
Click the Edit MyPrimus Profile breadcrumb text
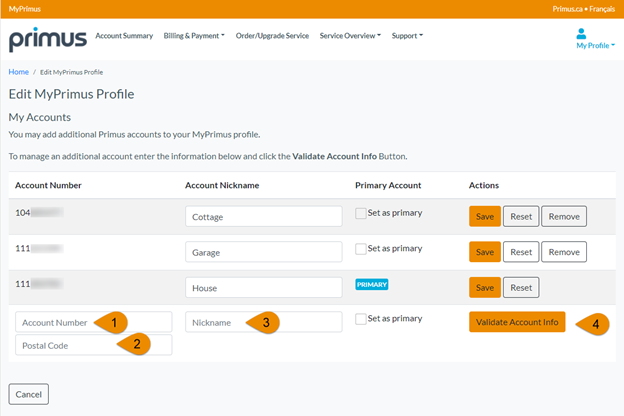click(x=72, y=72)
